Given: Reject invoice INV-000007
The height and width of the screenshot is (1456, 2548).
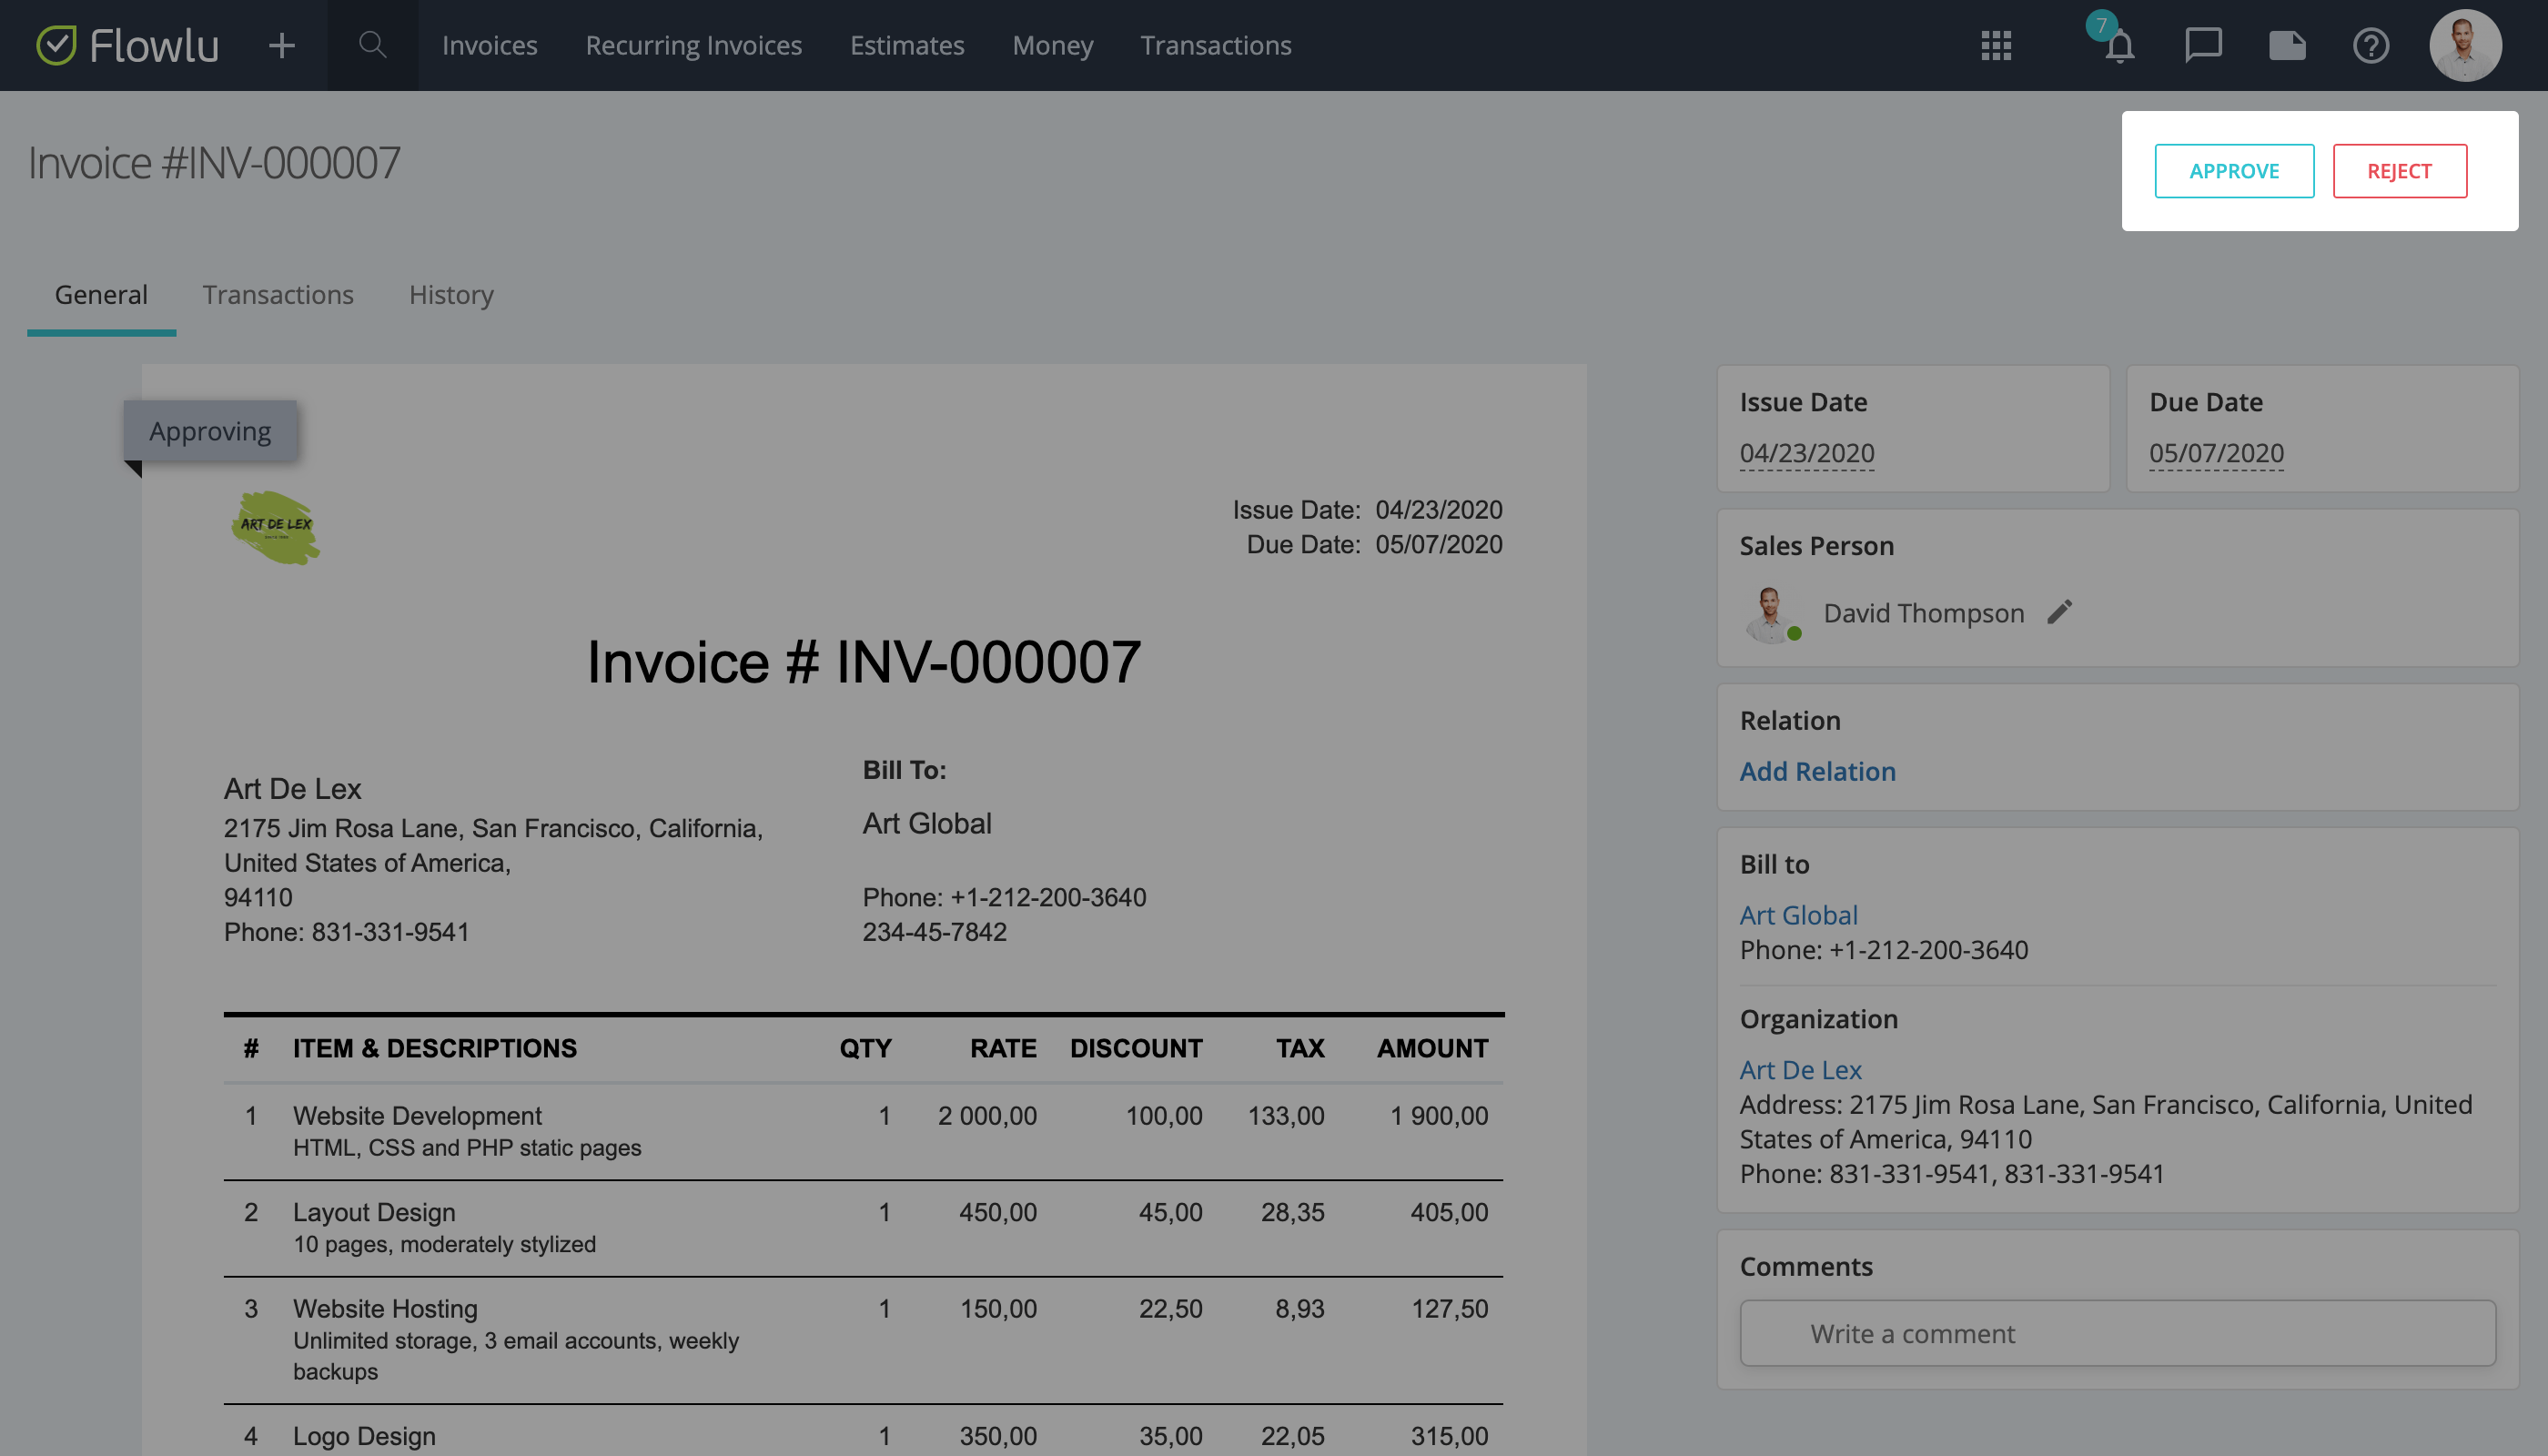Looking at the screenshot, I should [2400, 171].
